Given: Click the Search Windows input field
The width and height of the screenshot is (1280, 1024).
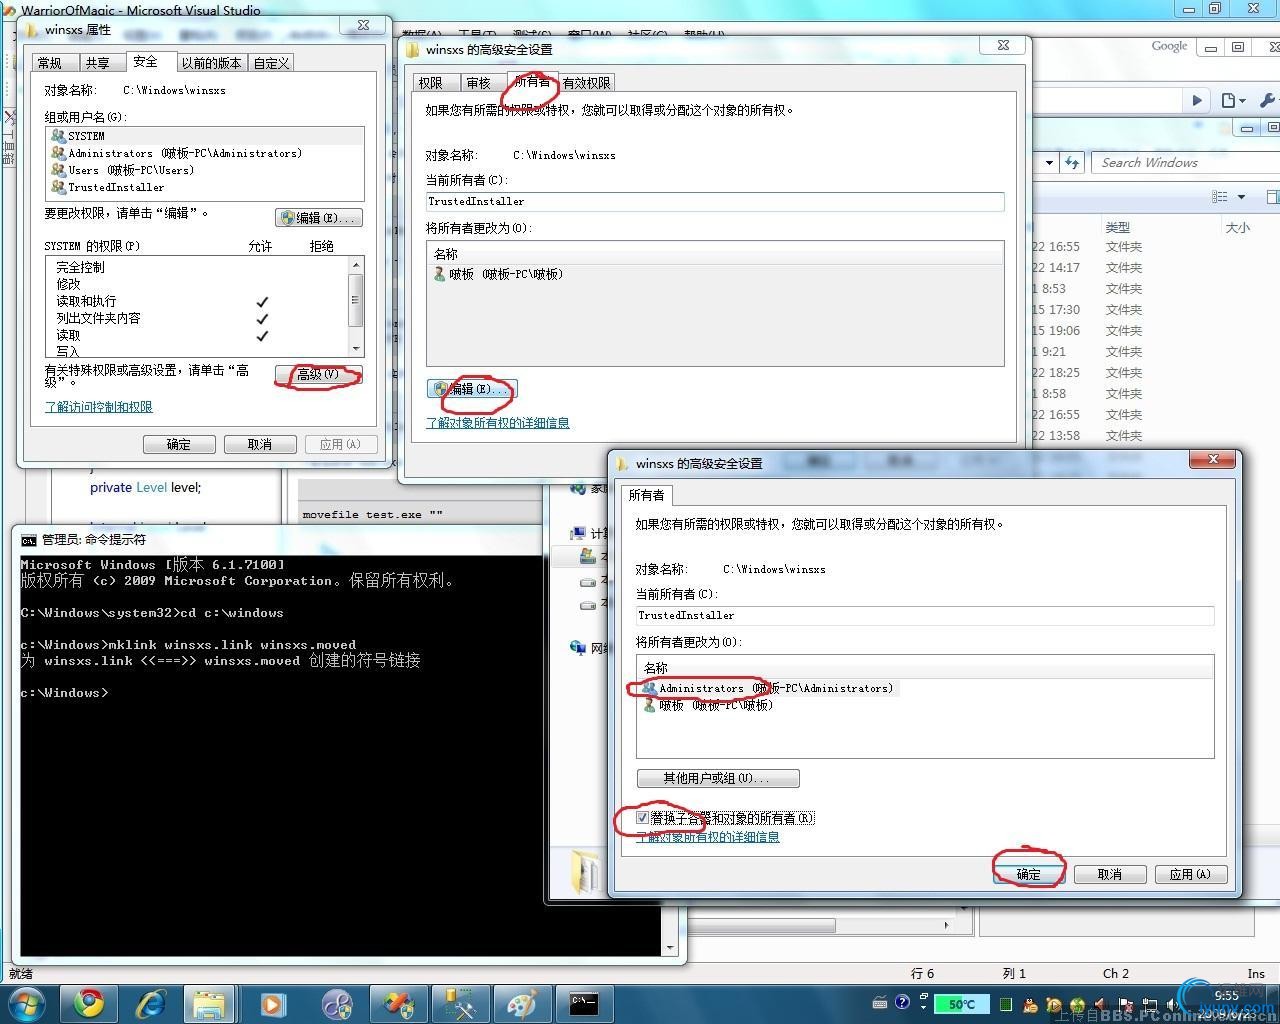Looking at the screenshot, I should [x=1186, y=162].
